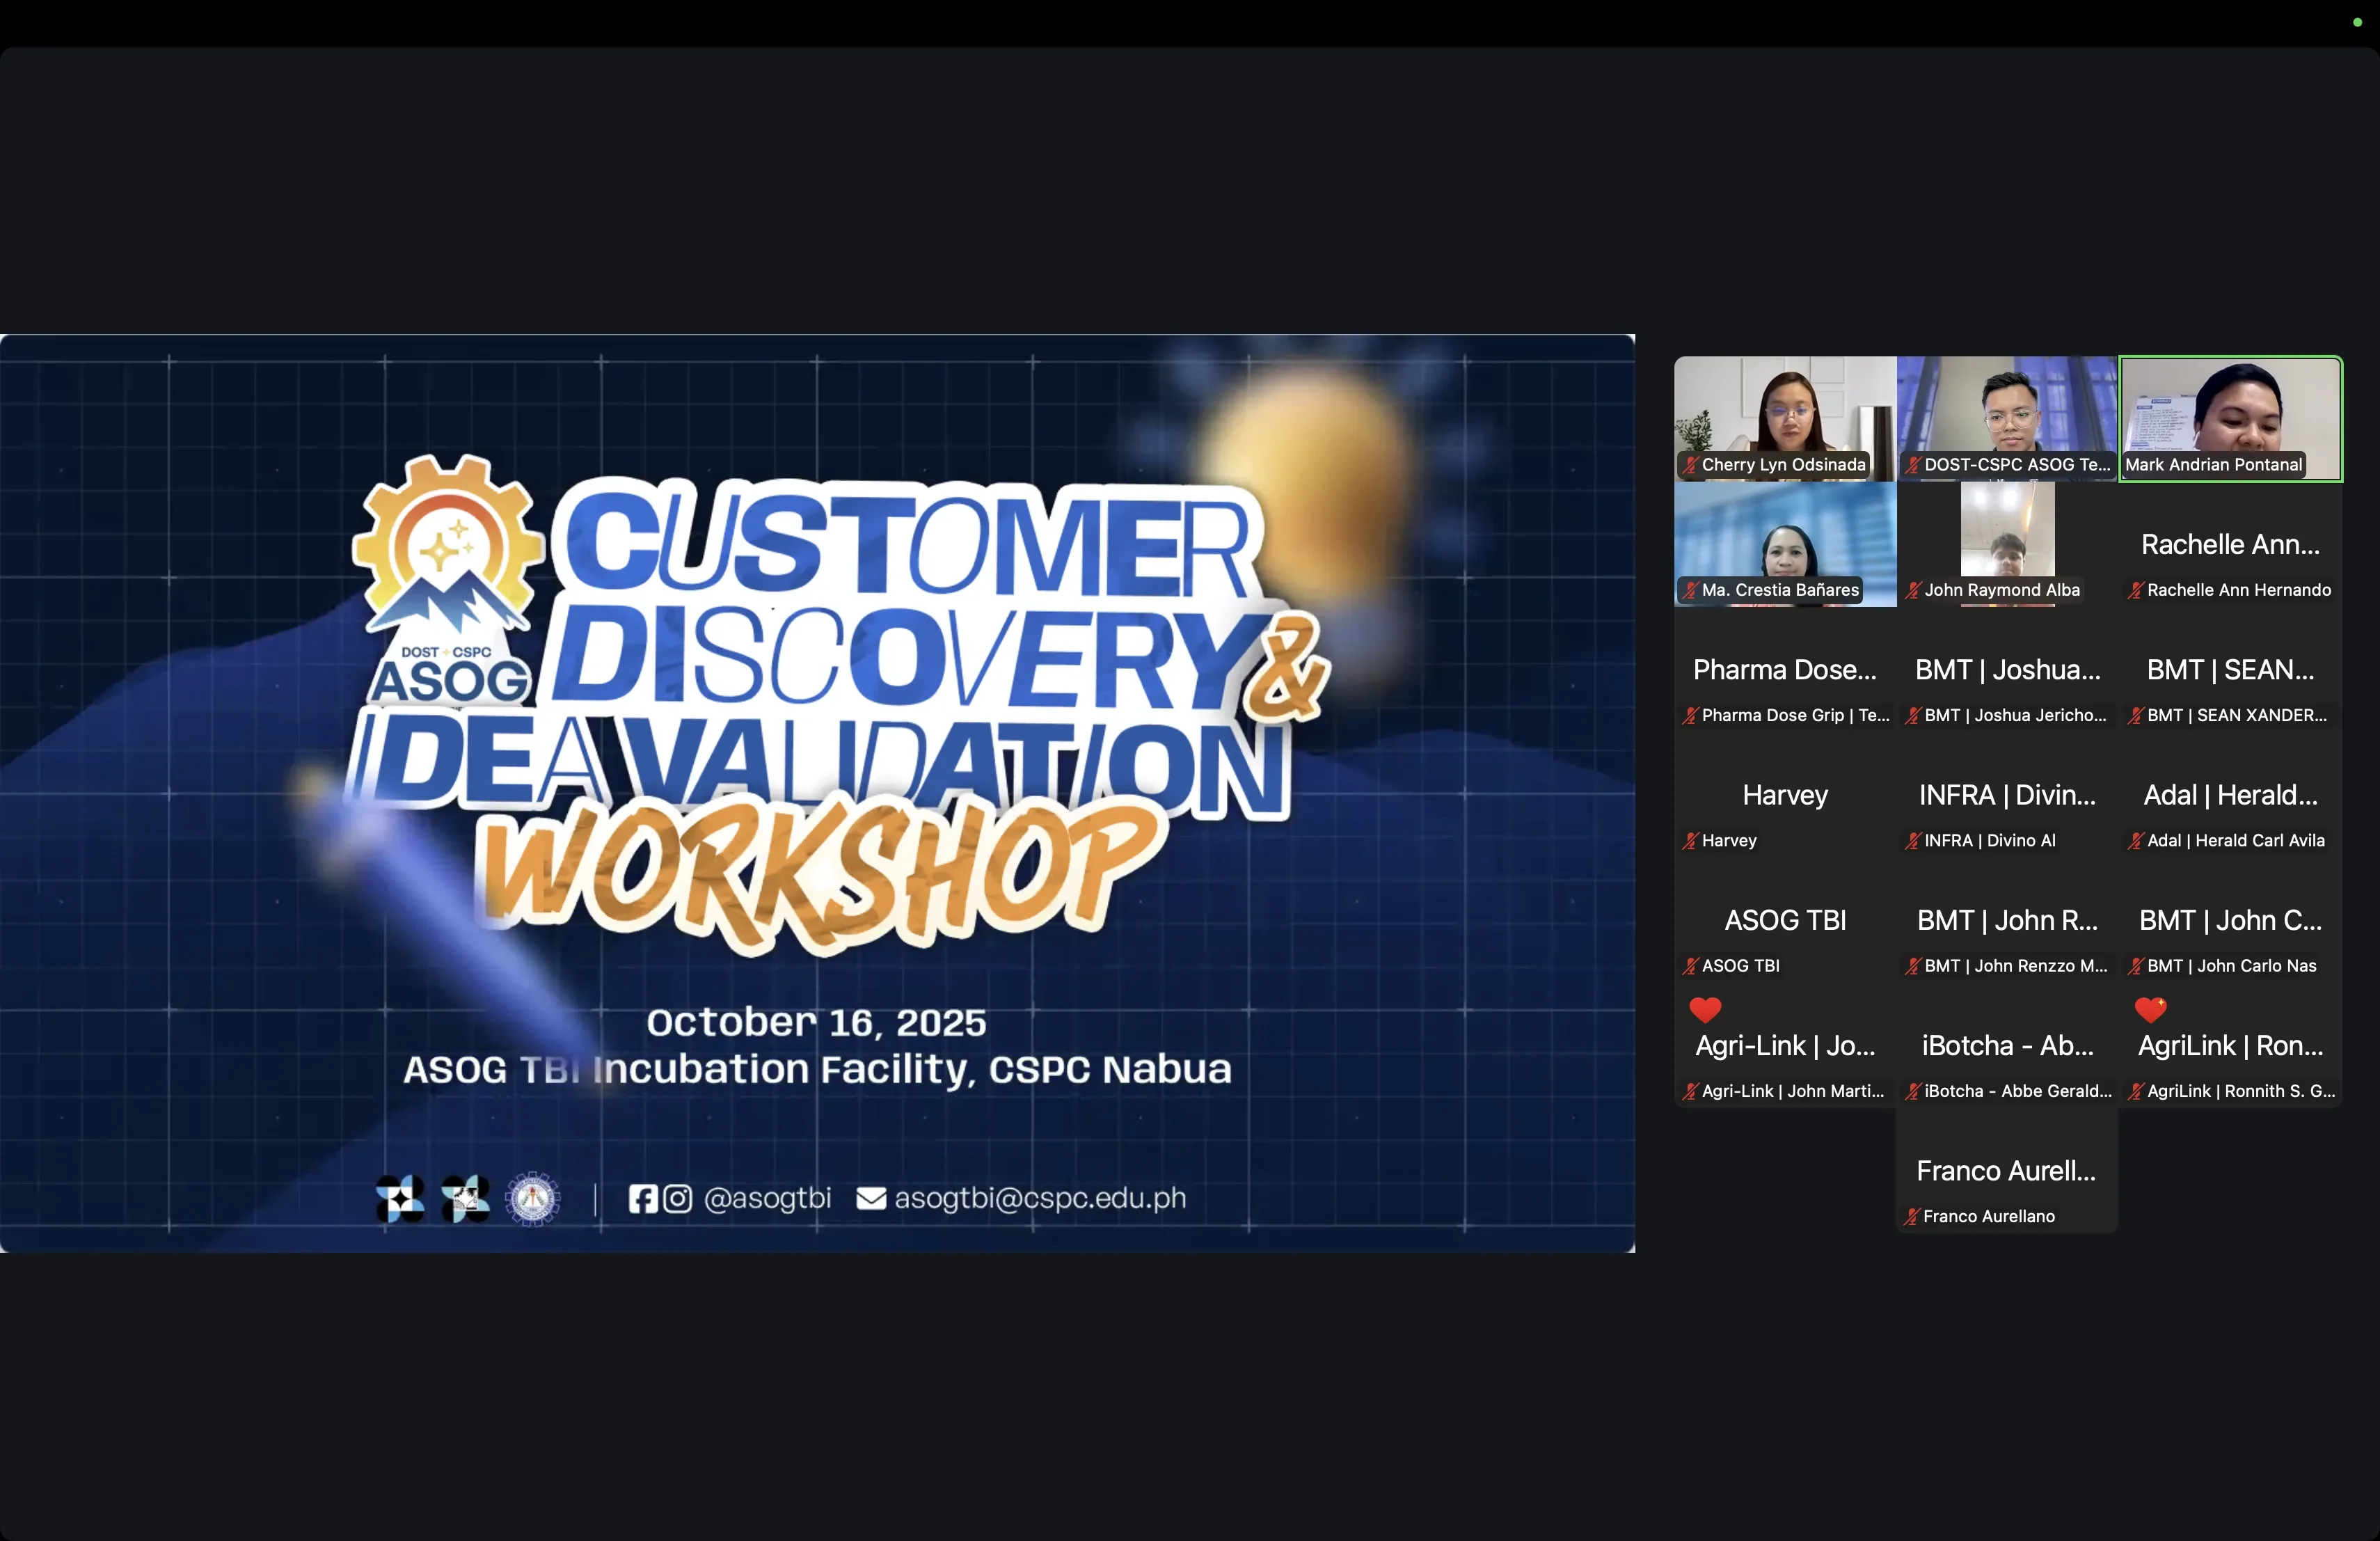The width and height of the screenshot is (2380, 1541).
Task: Click the "@asogtbi" social handle
Action: coord(767,1198)
